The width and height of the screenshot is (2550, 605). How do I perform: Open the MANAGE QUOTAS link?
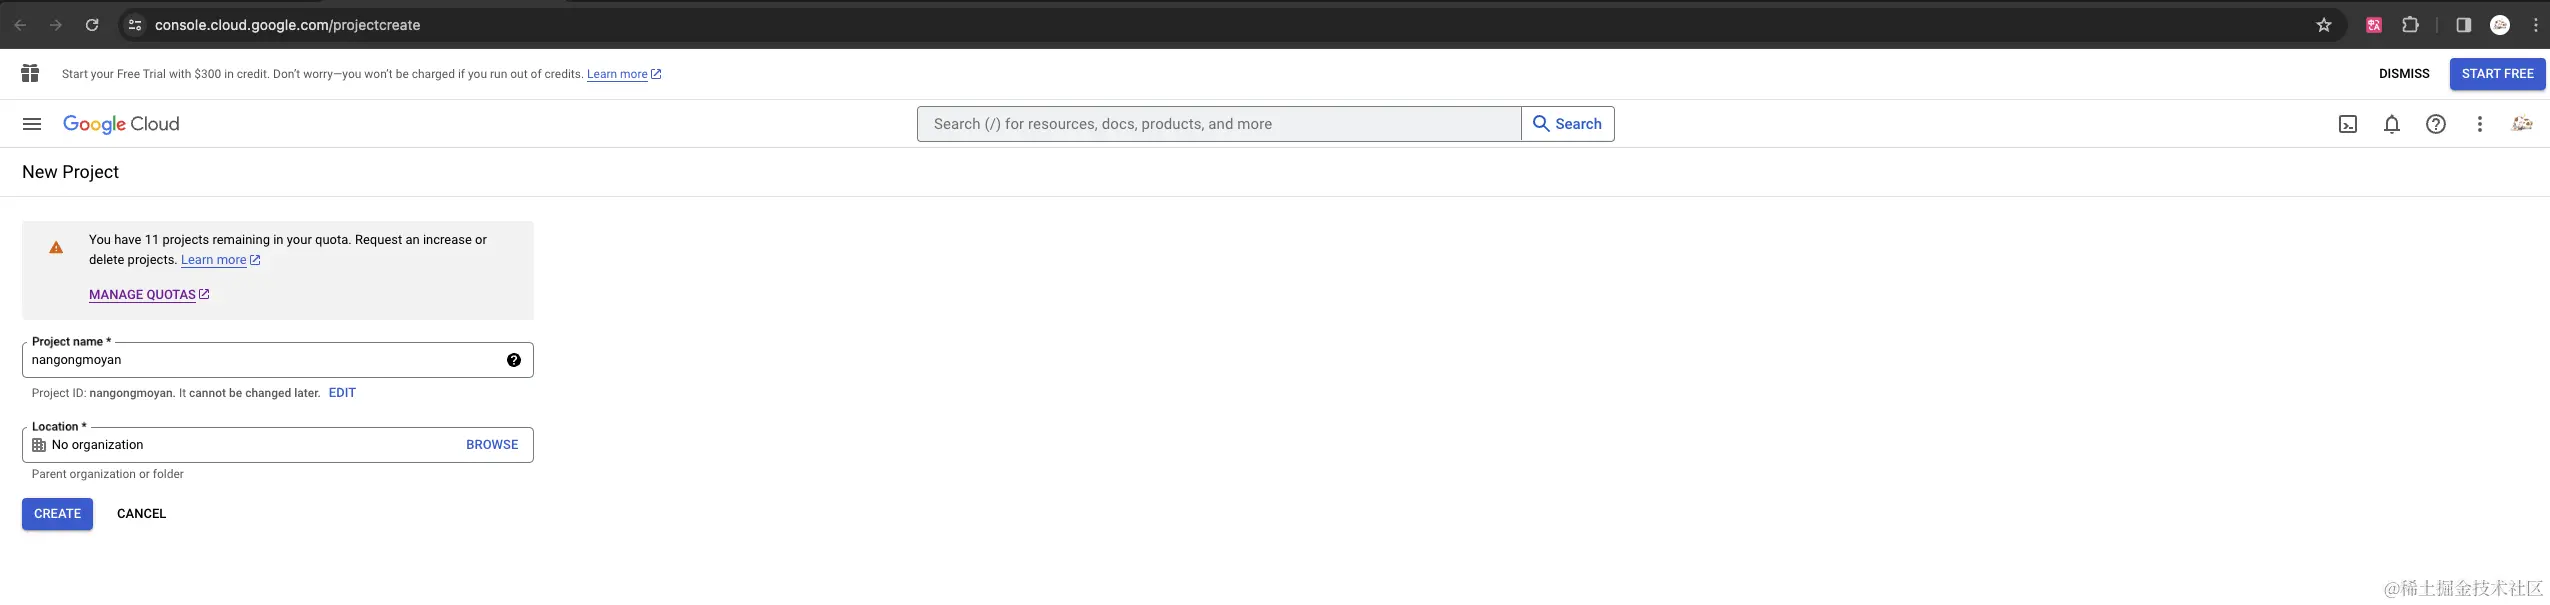pyautogui.click(x=149, y=295)
